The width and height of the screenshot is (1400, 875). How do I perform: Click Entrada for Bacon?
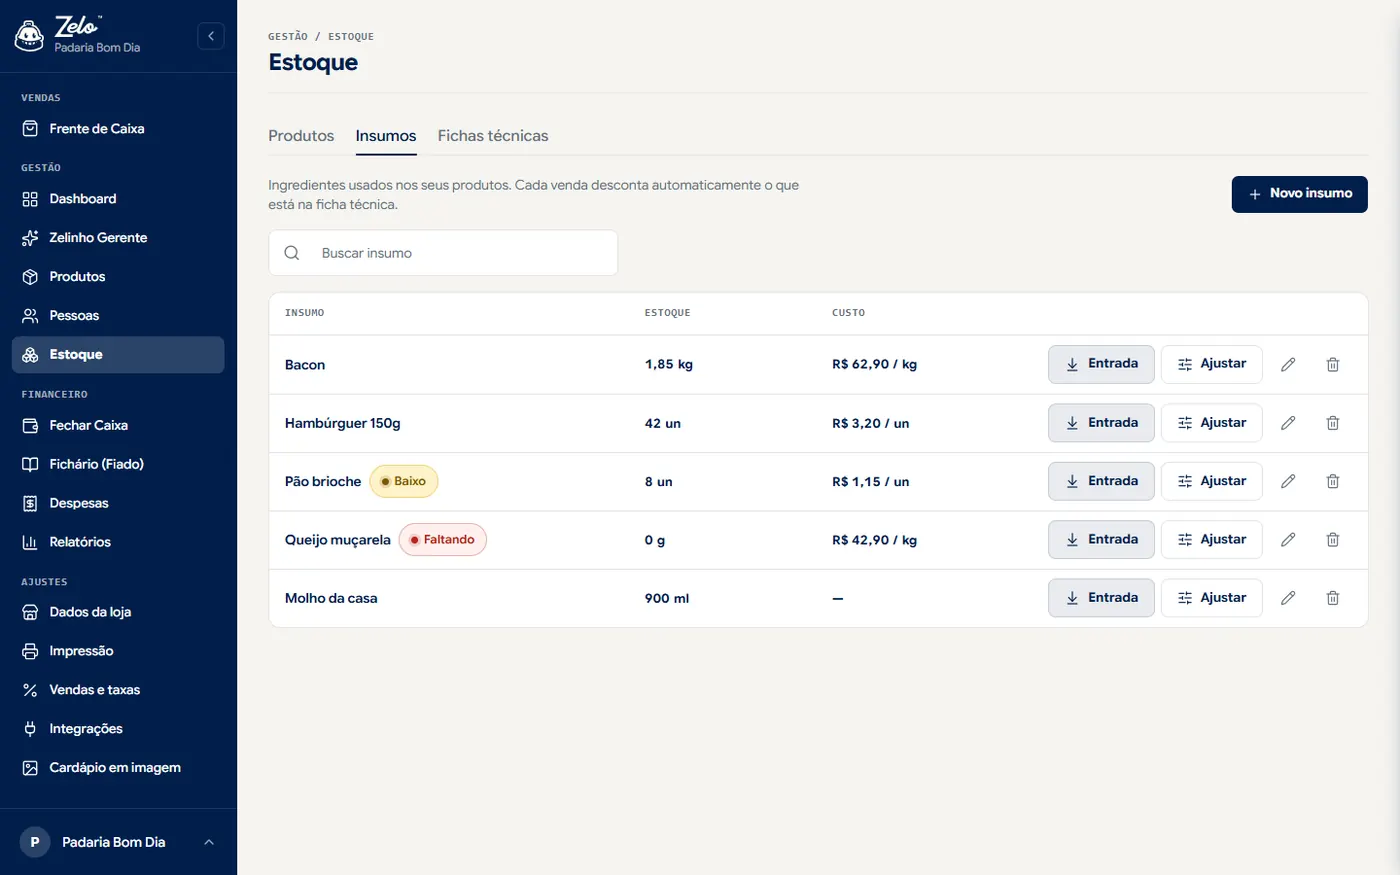(x=1101, y=364)
